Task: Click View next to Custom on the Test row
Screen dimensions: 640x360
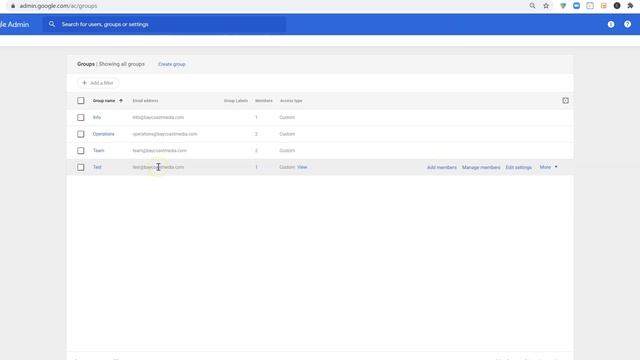Action: point(302,167)
